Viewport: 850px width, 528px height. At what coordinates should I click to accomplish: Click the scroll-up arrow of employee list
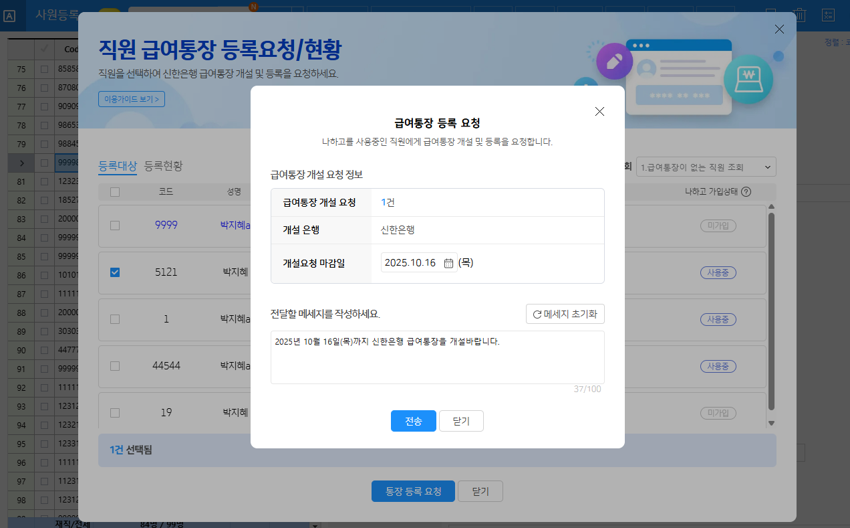click(x=771, y=207)
